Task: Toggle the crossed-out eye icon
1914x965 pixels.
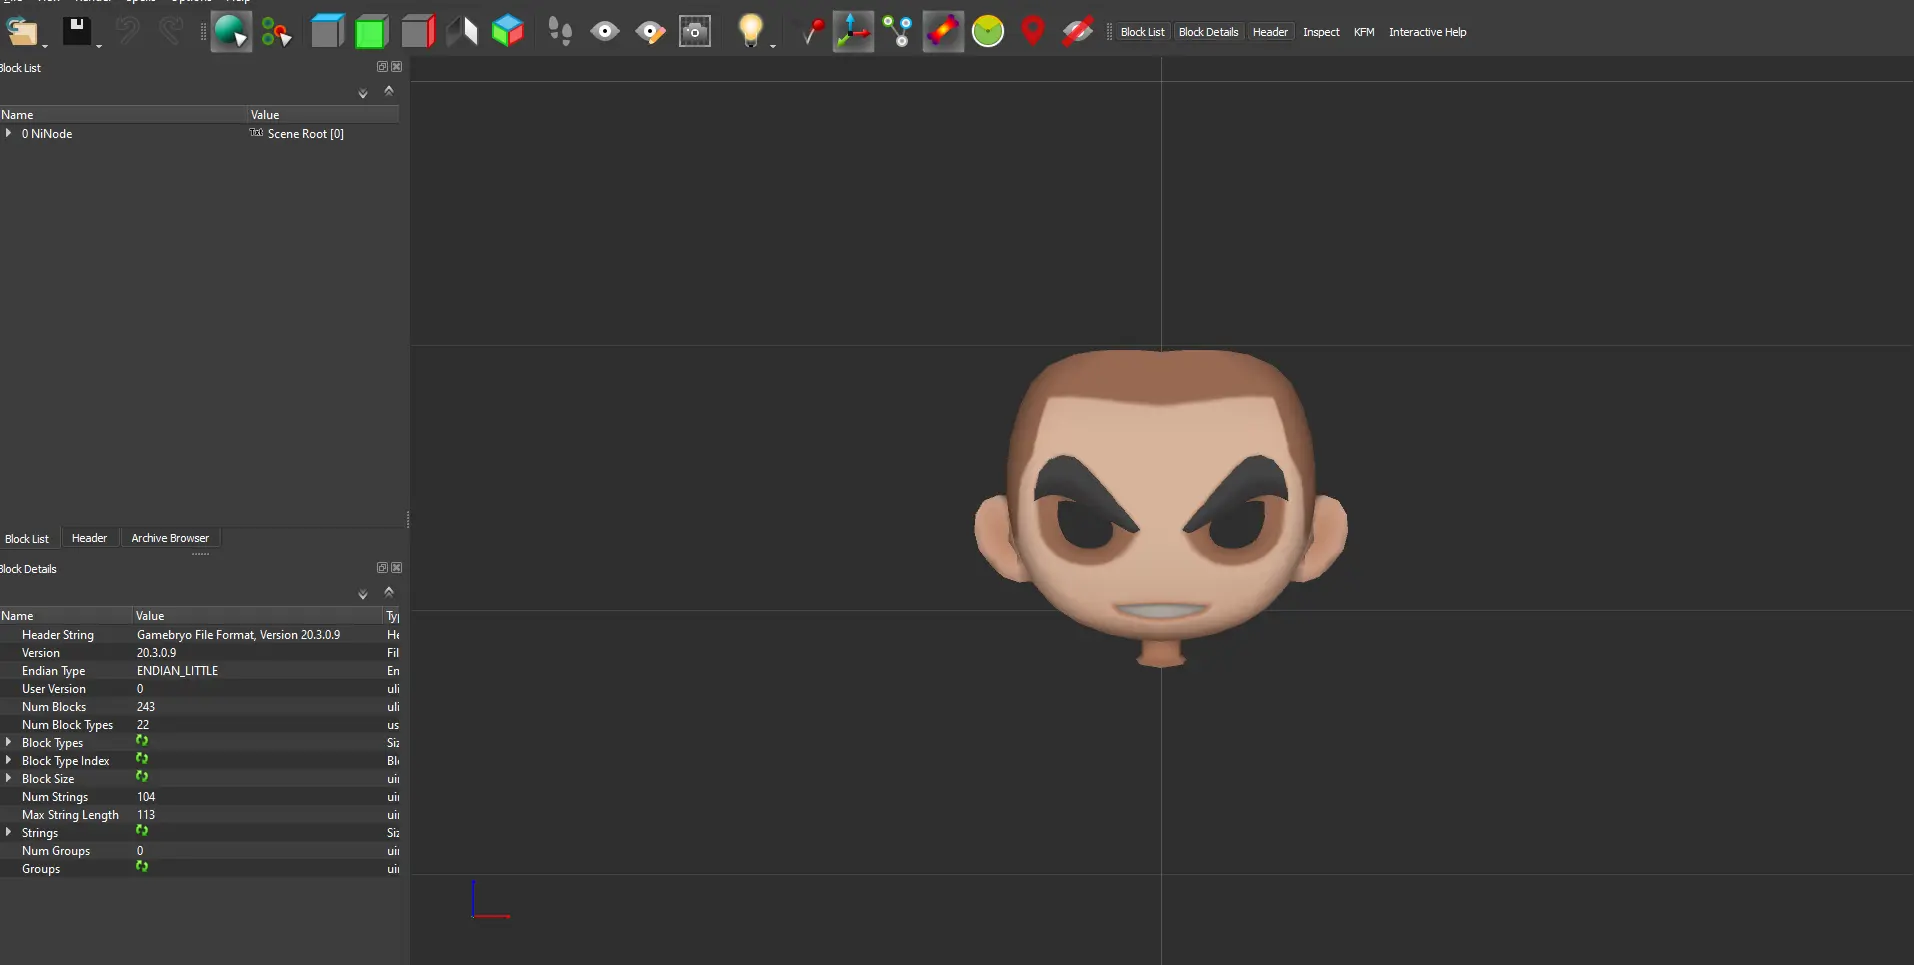Action: tap(1077, 32)
